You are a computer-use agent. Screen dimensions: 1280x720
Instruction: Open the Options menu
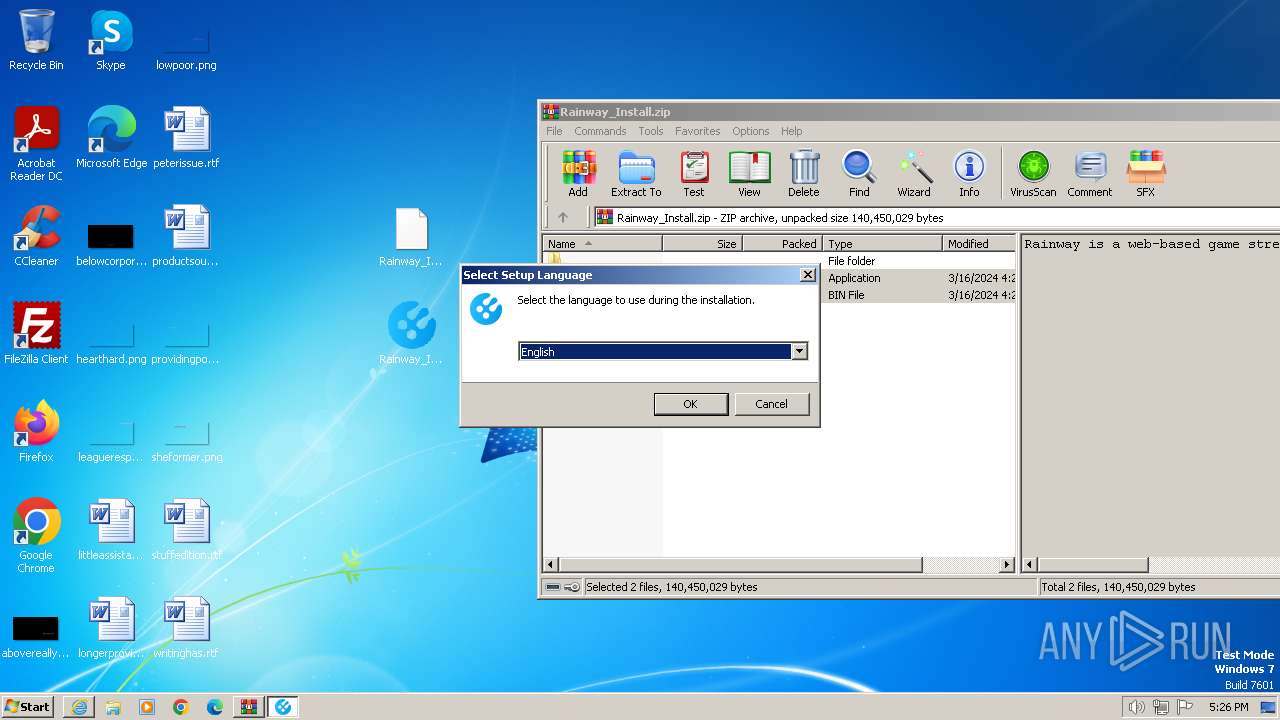click(750, 131)
